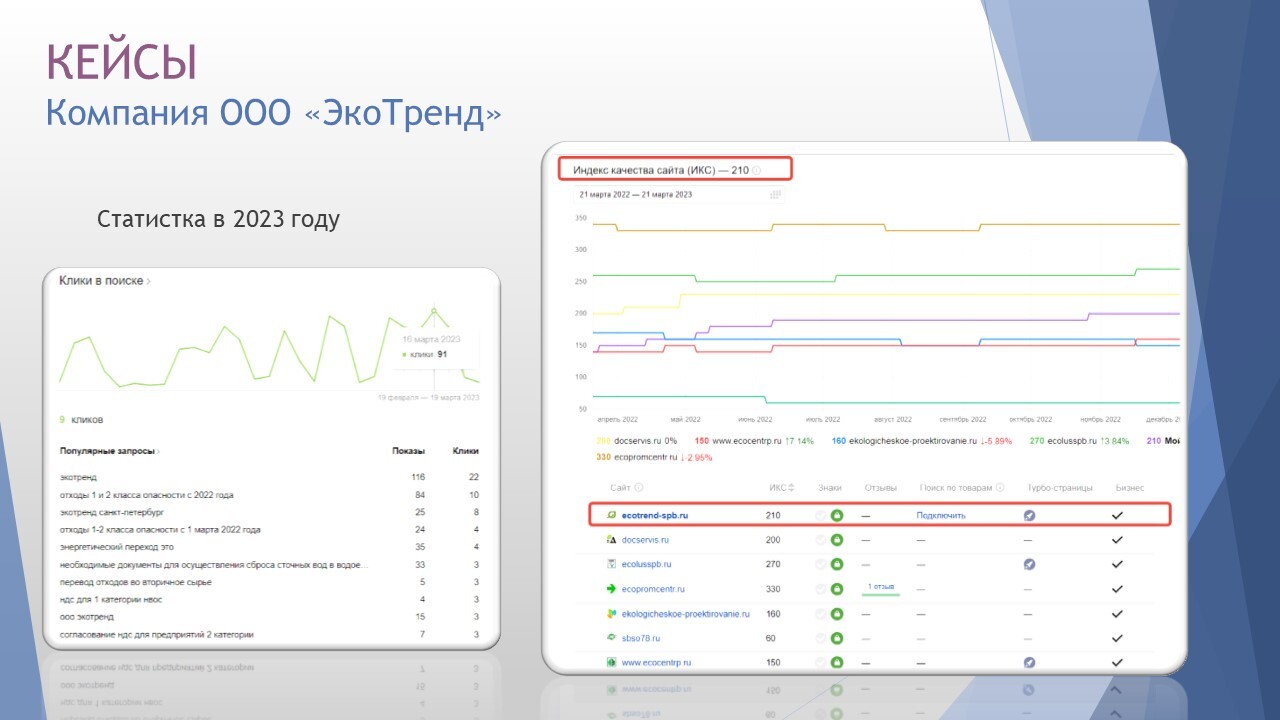This screenshot has height=720, width=1280.
Task: Click the favicon of ekologicheskoe-proektirovanie.ru
Action: pos(611,614)
